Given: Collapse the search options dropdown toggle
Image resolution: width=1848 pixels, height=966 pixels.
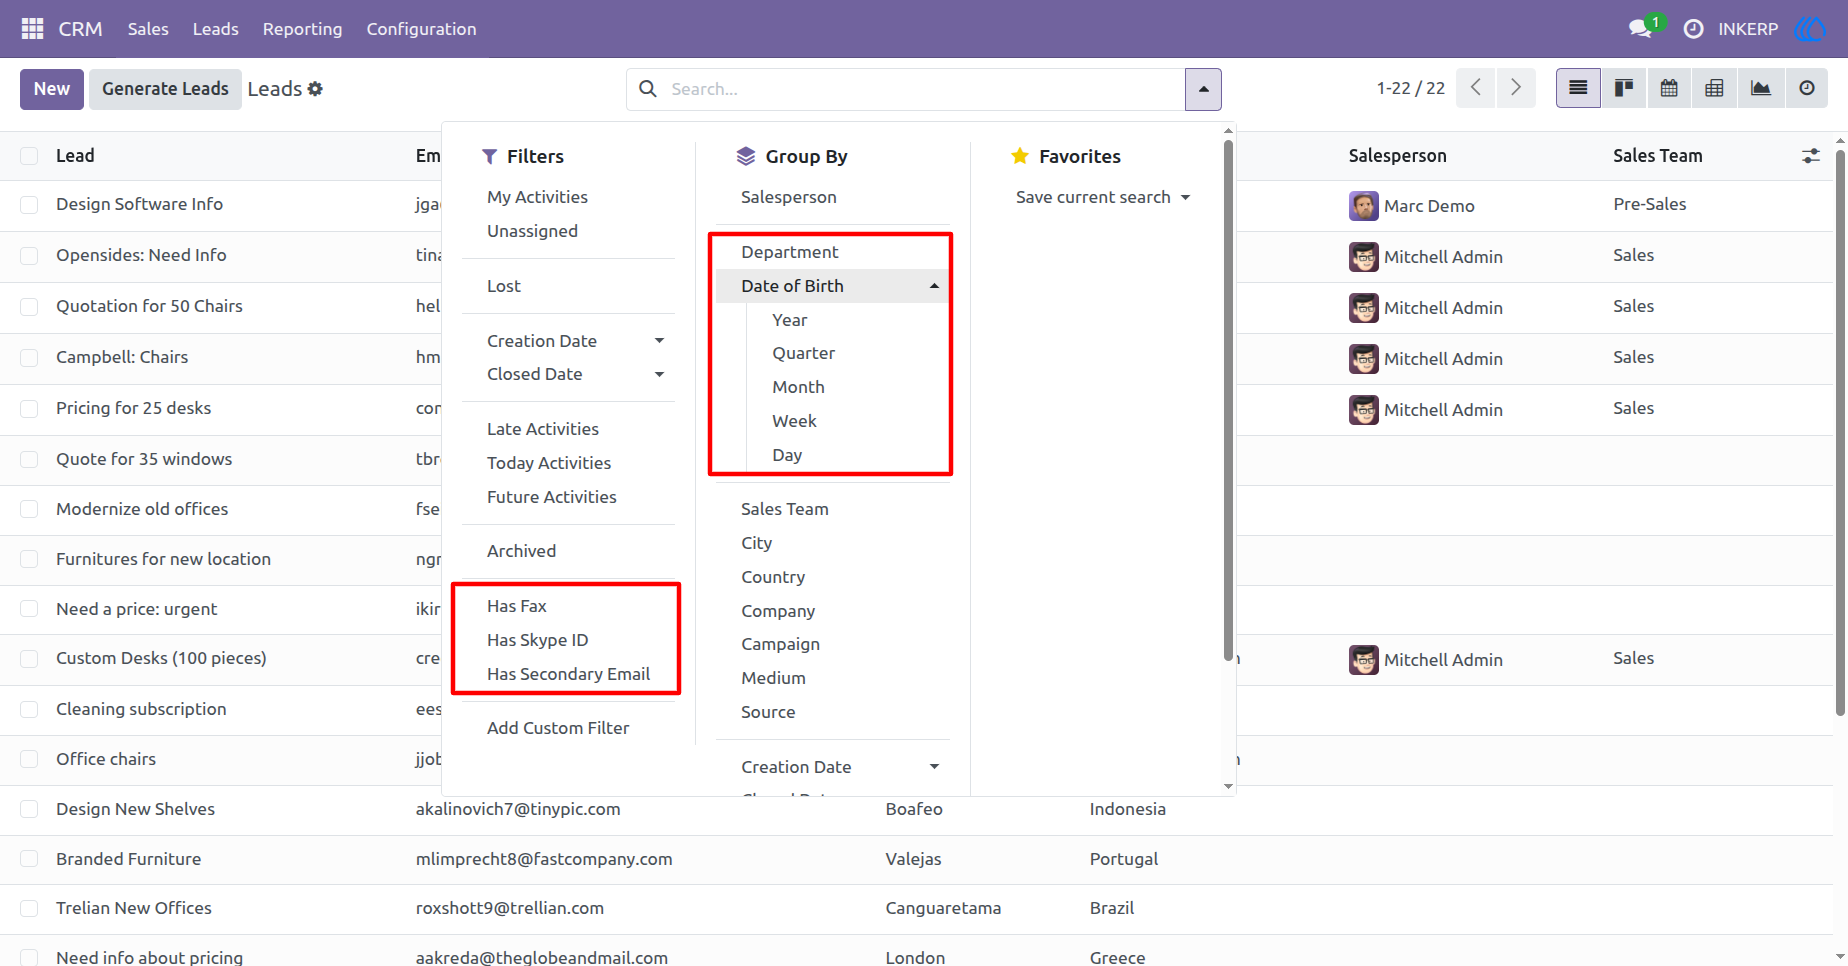Looking at the screenshot, I should point(1203,89).
